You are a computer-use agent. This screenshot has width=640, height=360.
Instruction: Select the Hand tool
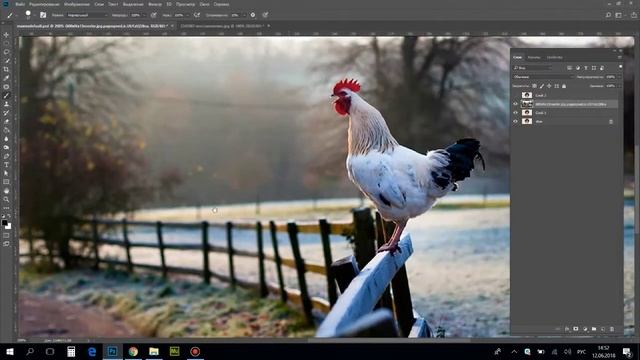pyautogui.click(x=6, y=191)
